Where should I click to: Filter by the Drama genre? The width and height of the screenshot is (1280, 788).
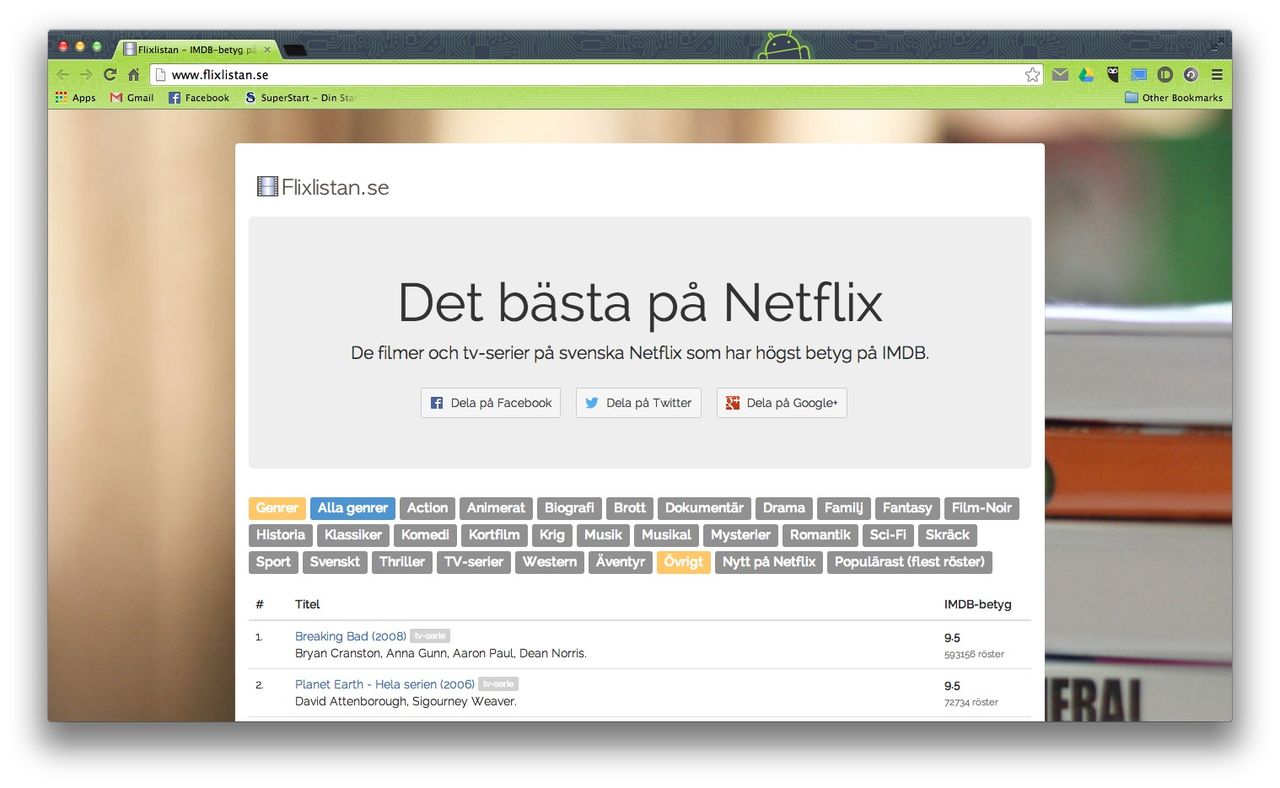[784, 508]
